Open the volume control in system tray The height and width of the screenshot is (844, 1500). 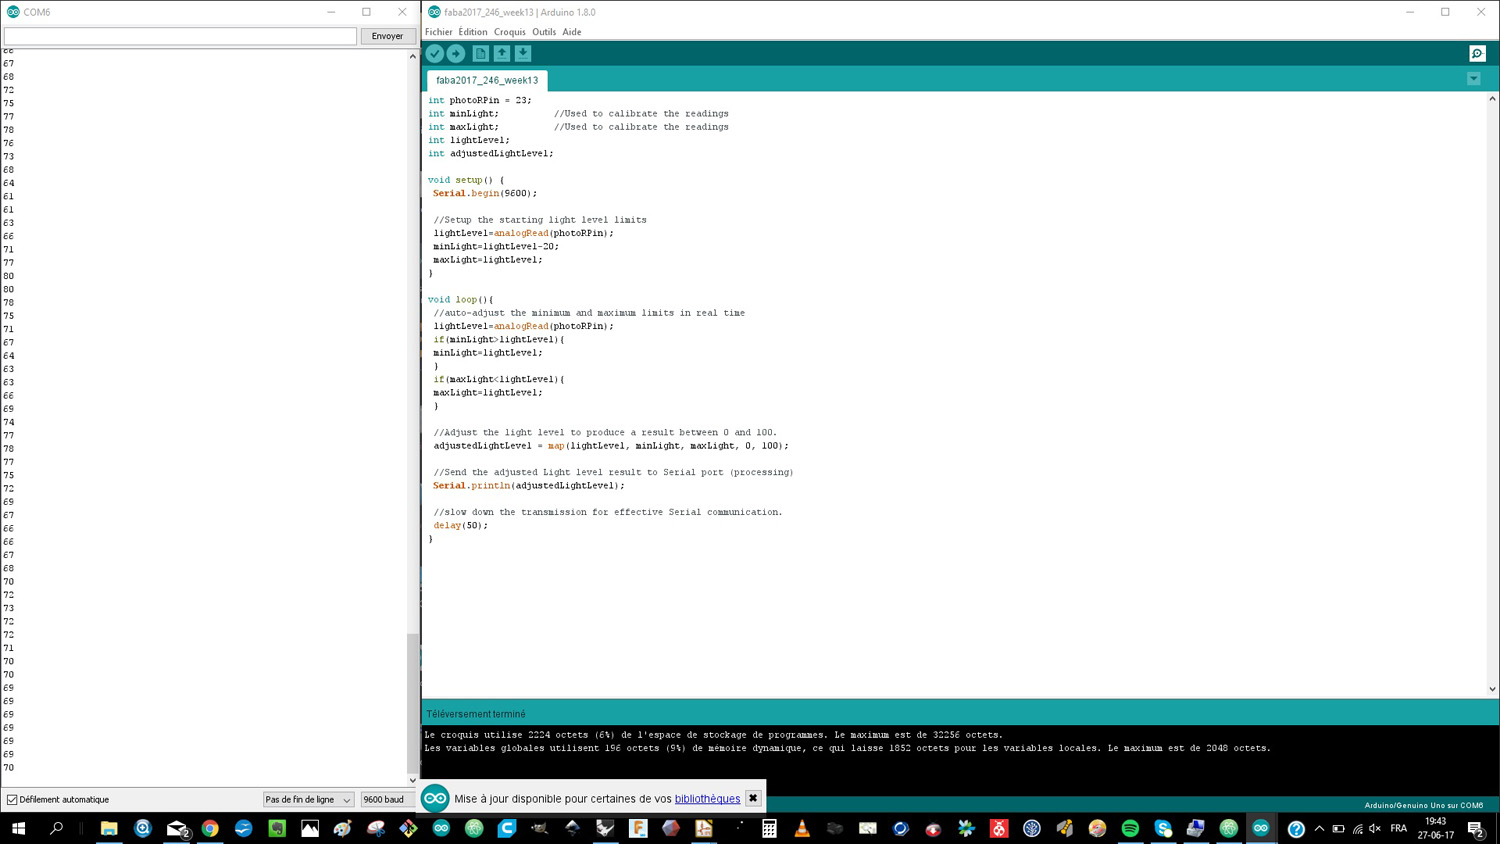coord(1375,828)
